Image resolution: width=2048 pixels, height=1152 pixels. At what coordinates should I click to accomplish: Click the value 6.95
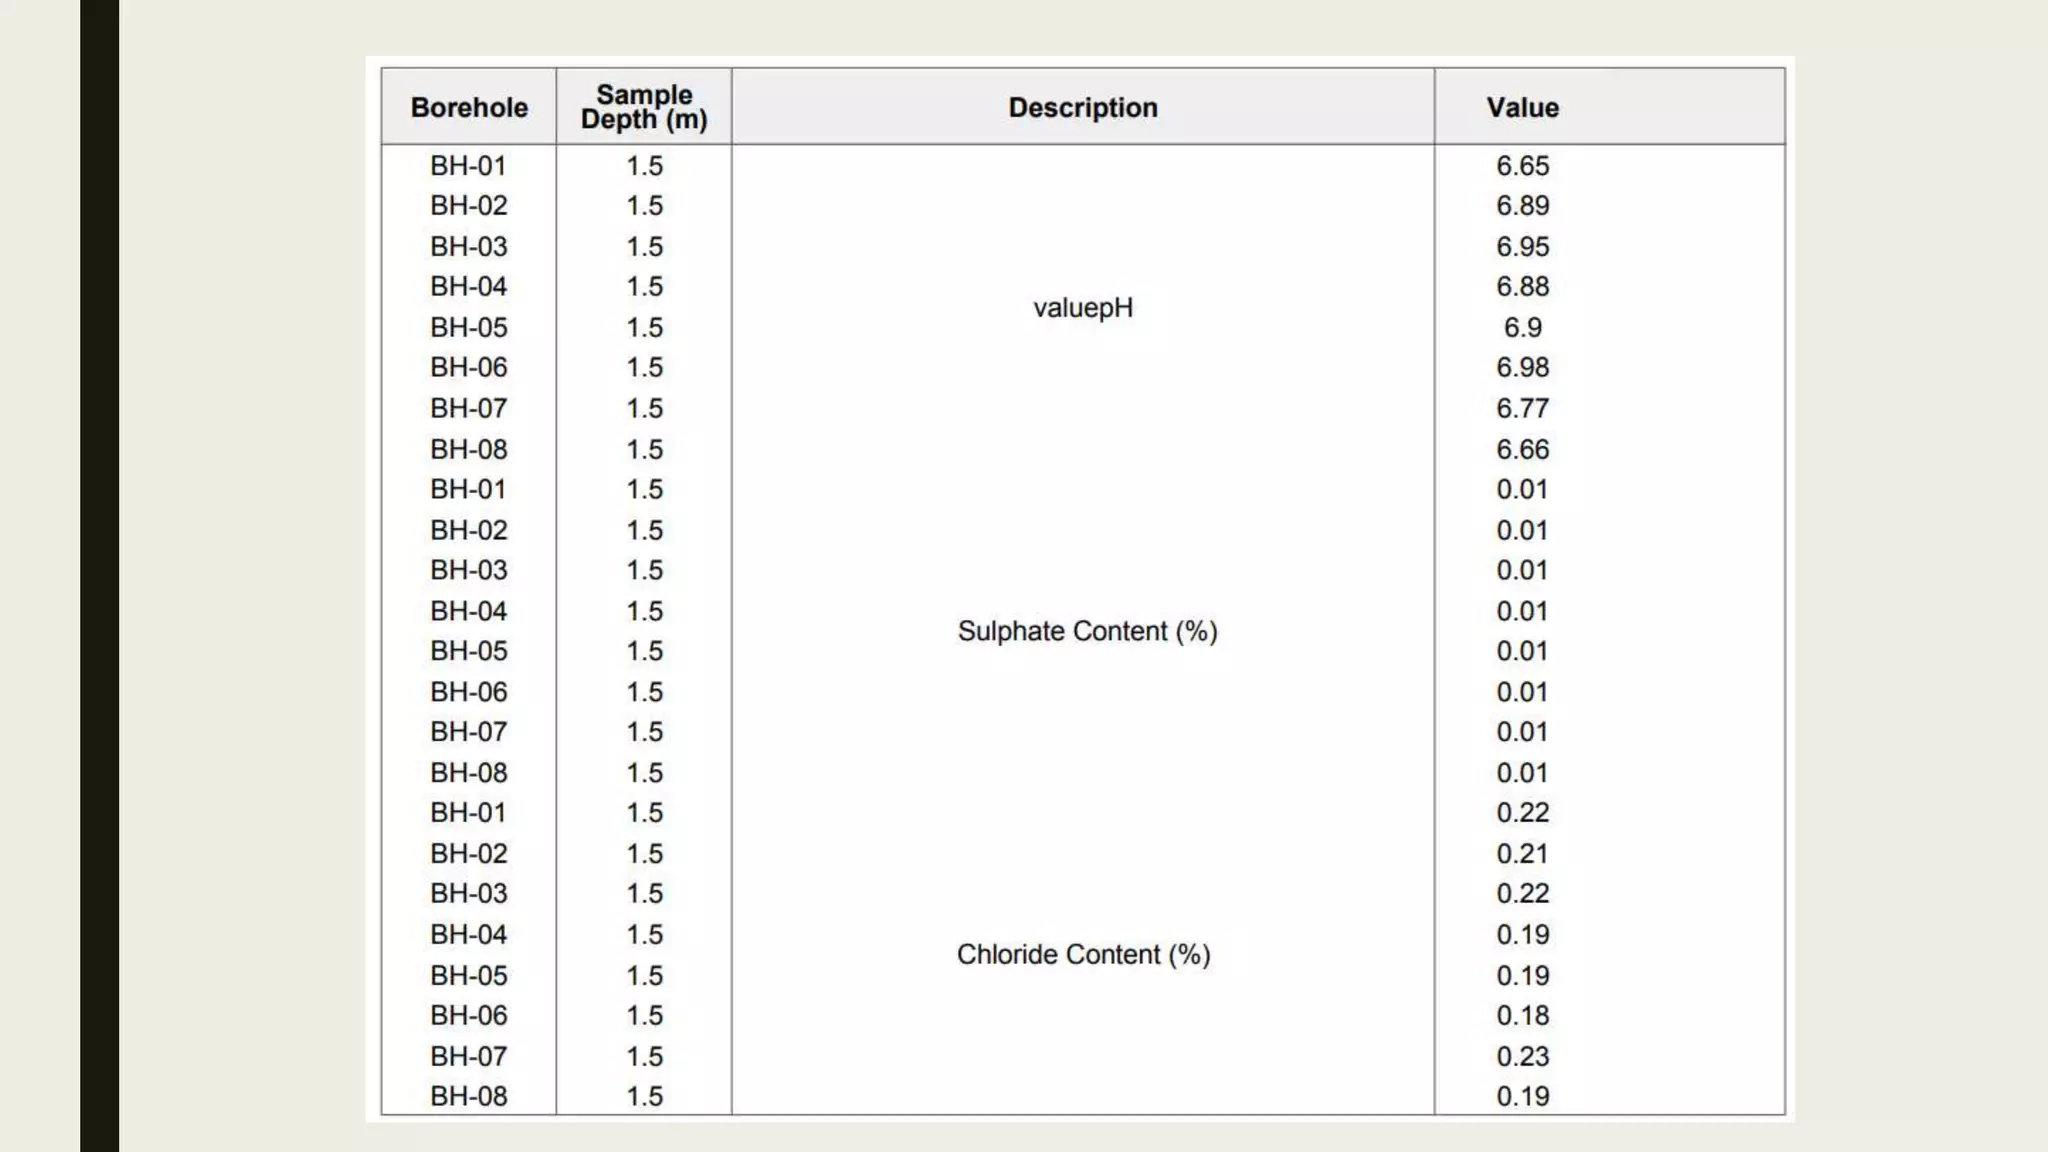click(1522, 246)
